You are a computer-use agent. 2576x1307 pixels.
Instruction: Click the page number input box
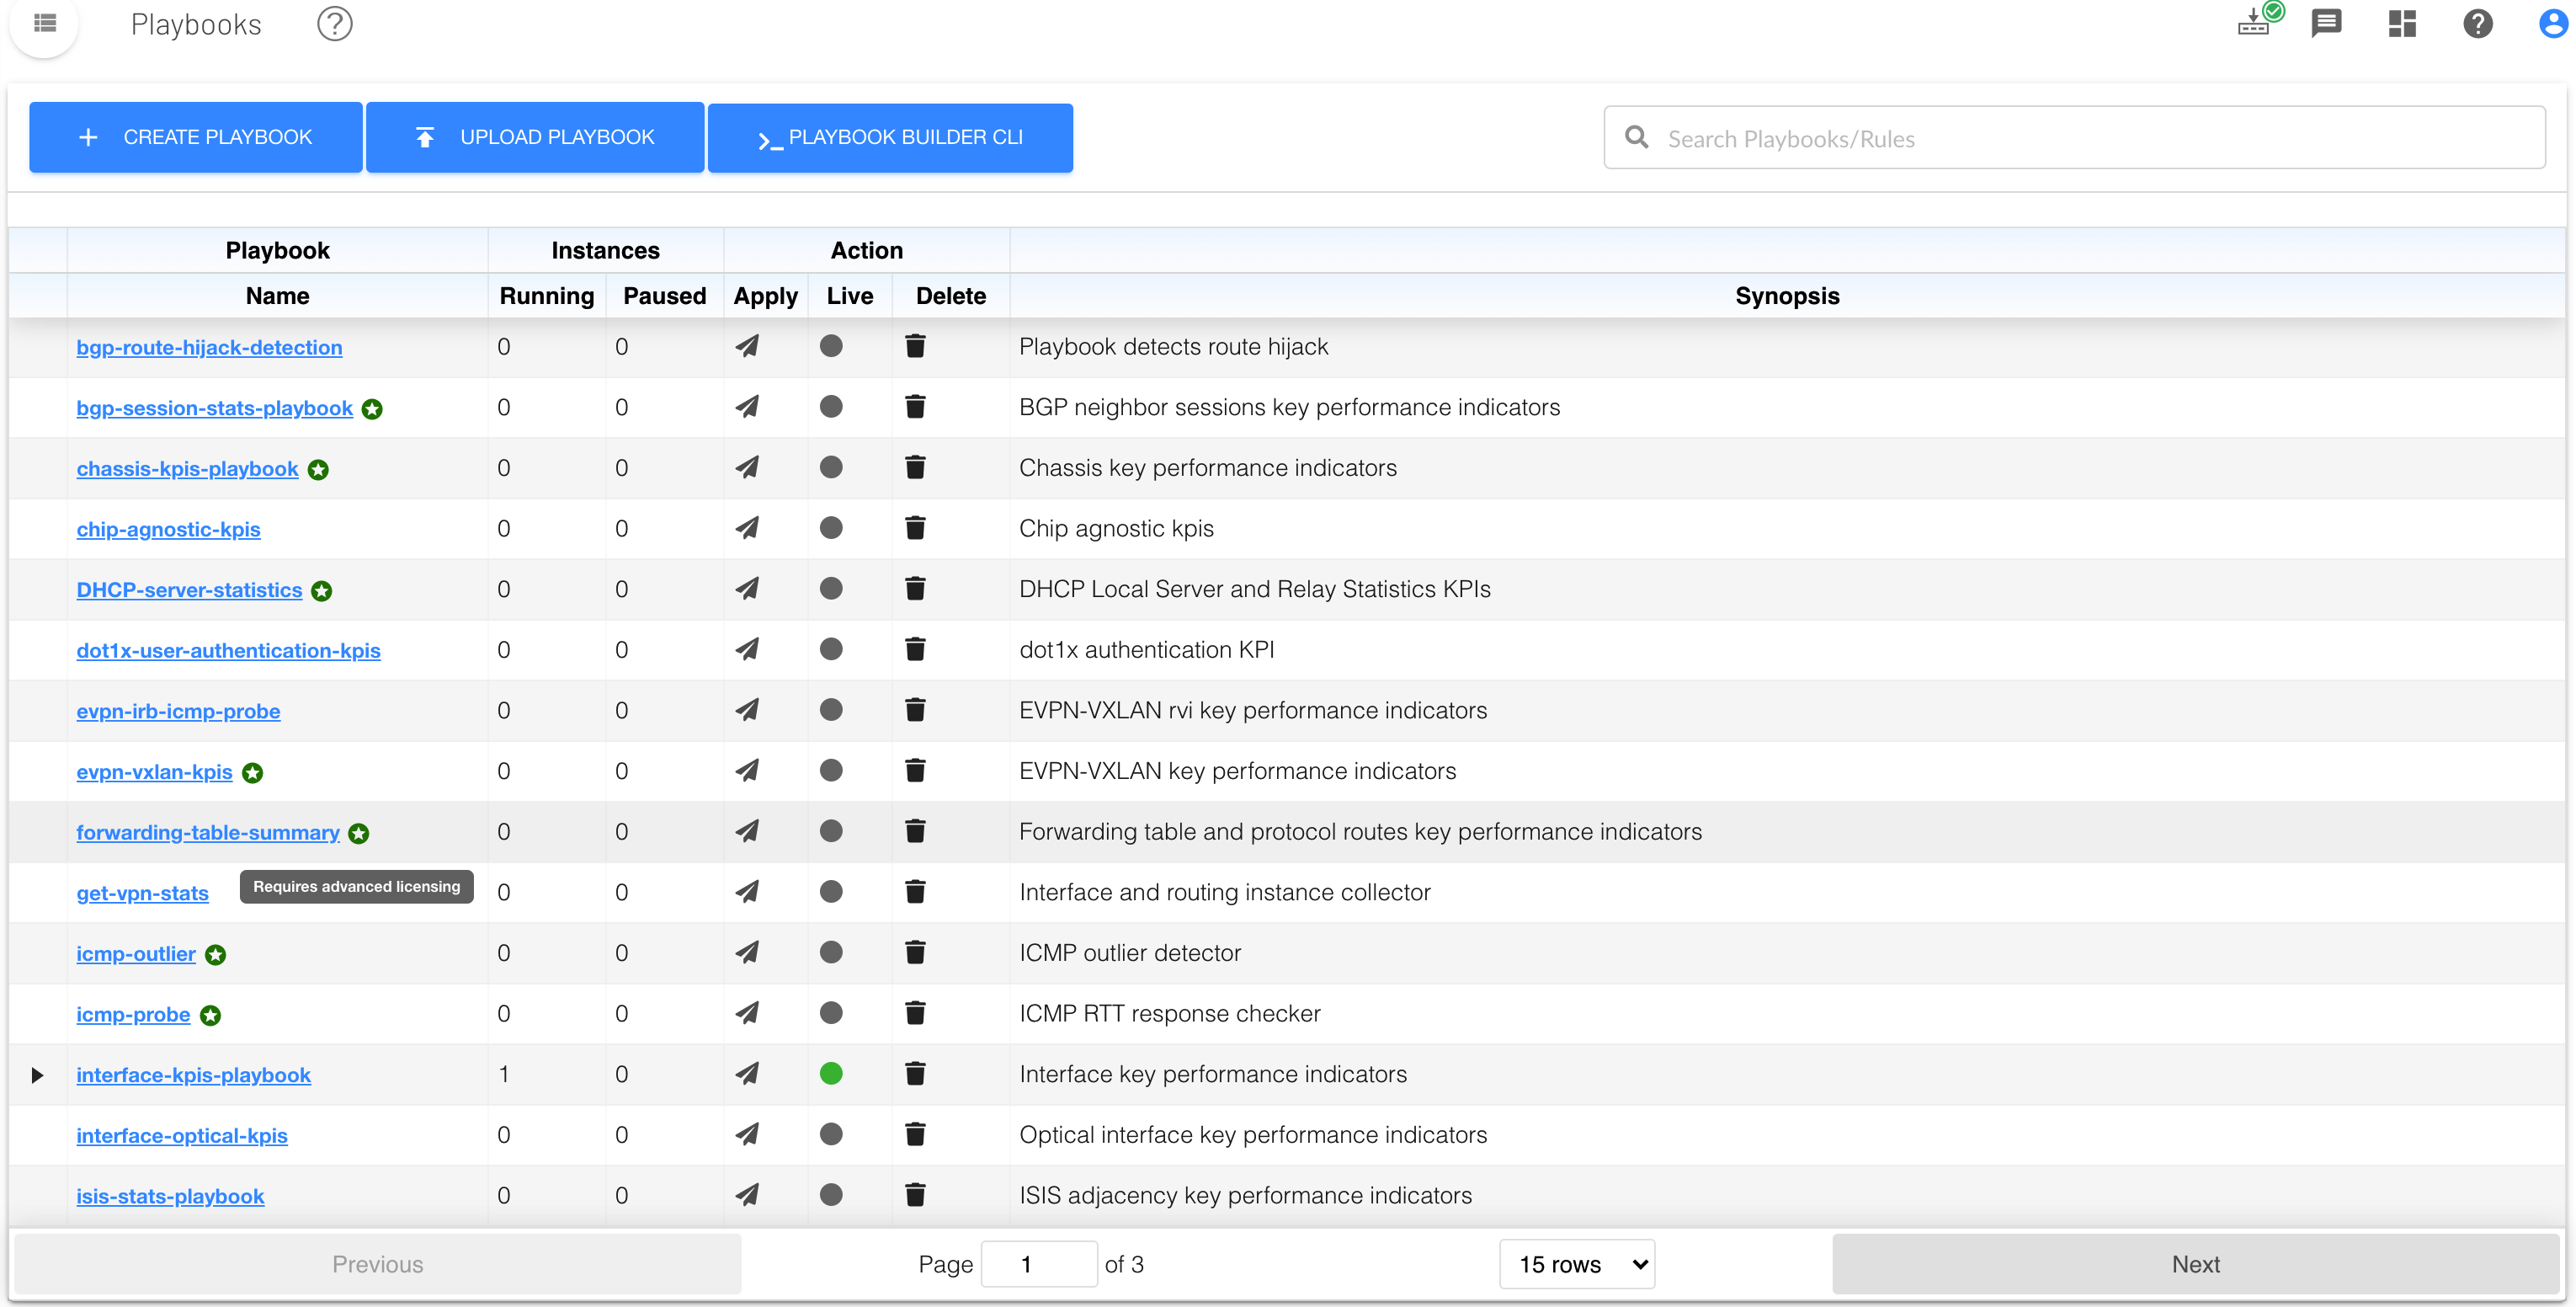coord(1038,1264)
